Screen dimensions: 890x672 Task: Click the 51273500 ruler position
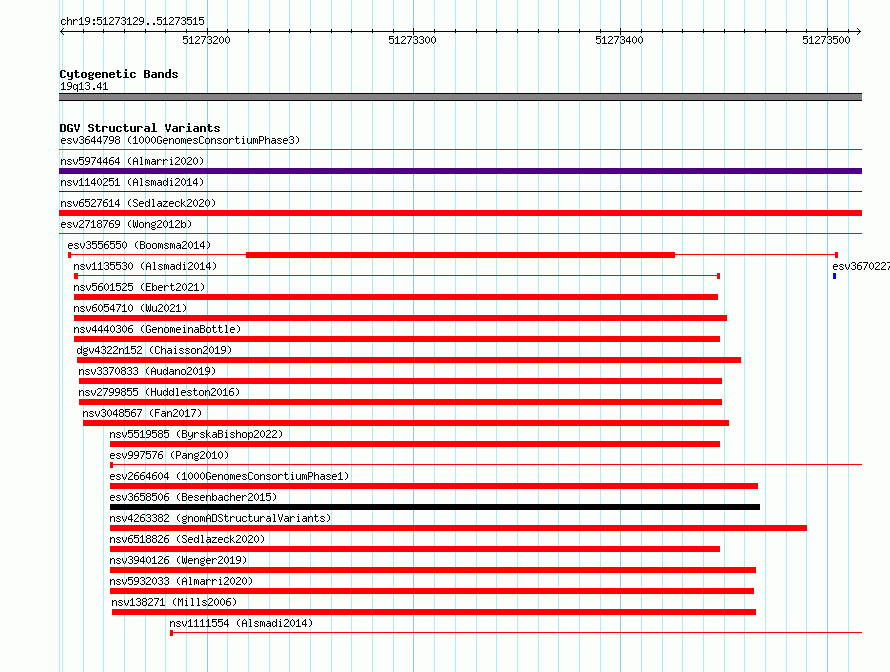(x=826, y=40)
